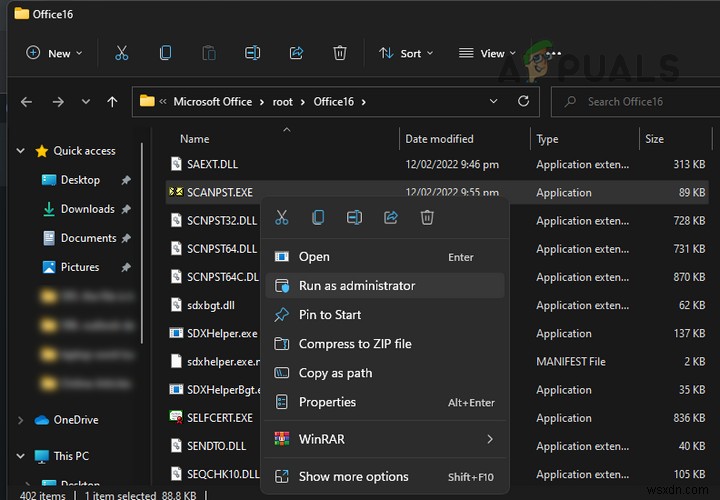Click the Rename icon in the top toolbar
Image resolution: width=720 pixels, height=500 pixels.
253,53
